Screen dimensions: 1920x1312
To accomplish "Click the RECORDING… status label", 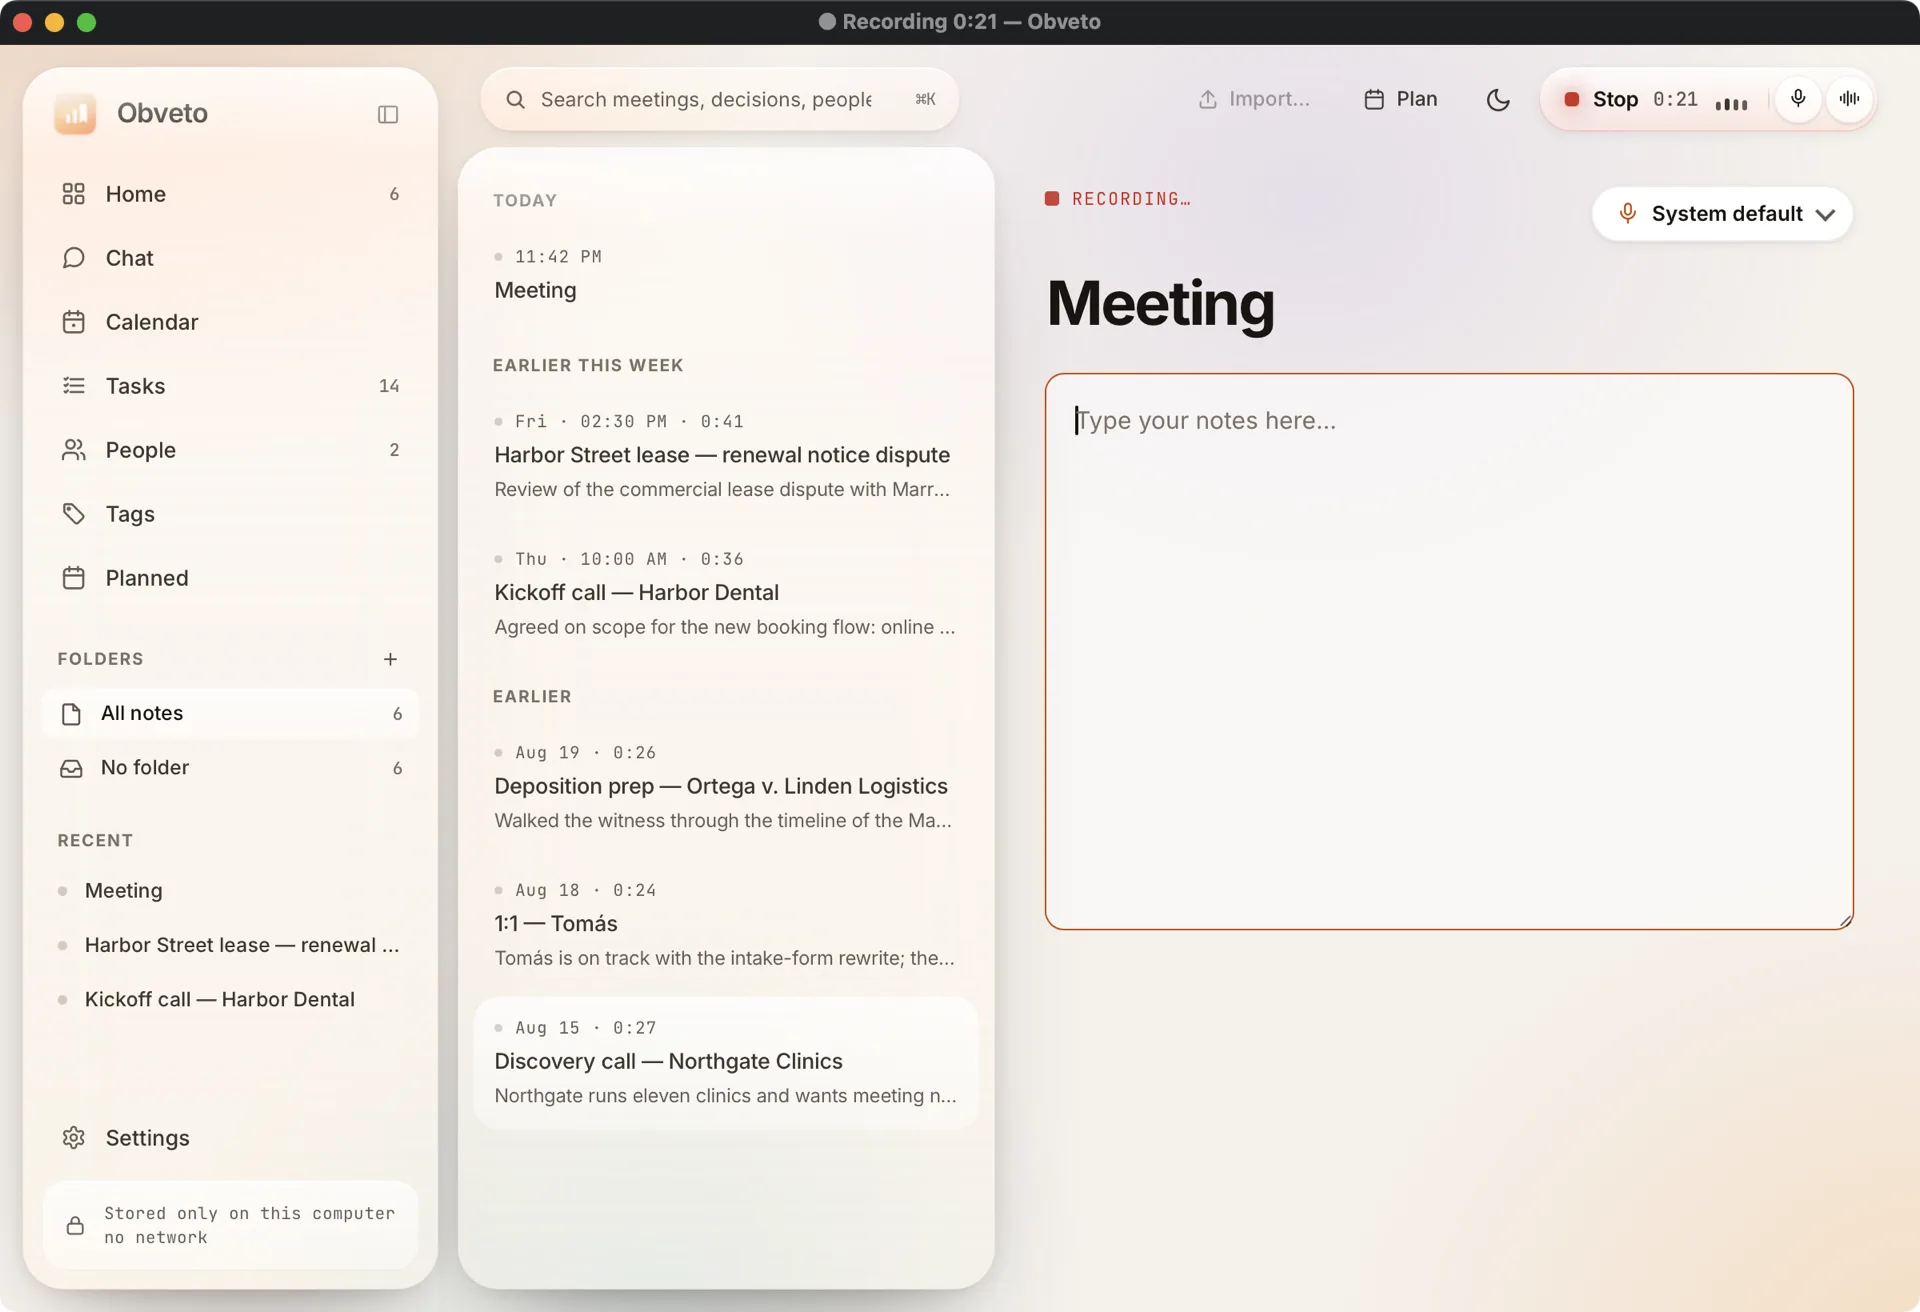I will pos(1131,199).
